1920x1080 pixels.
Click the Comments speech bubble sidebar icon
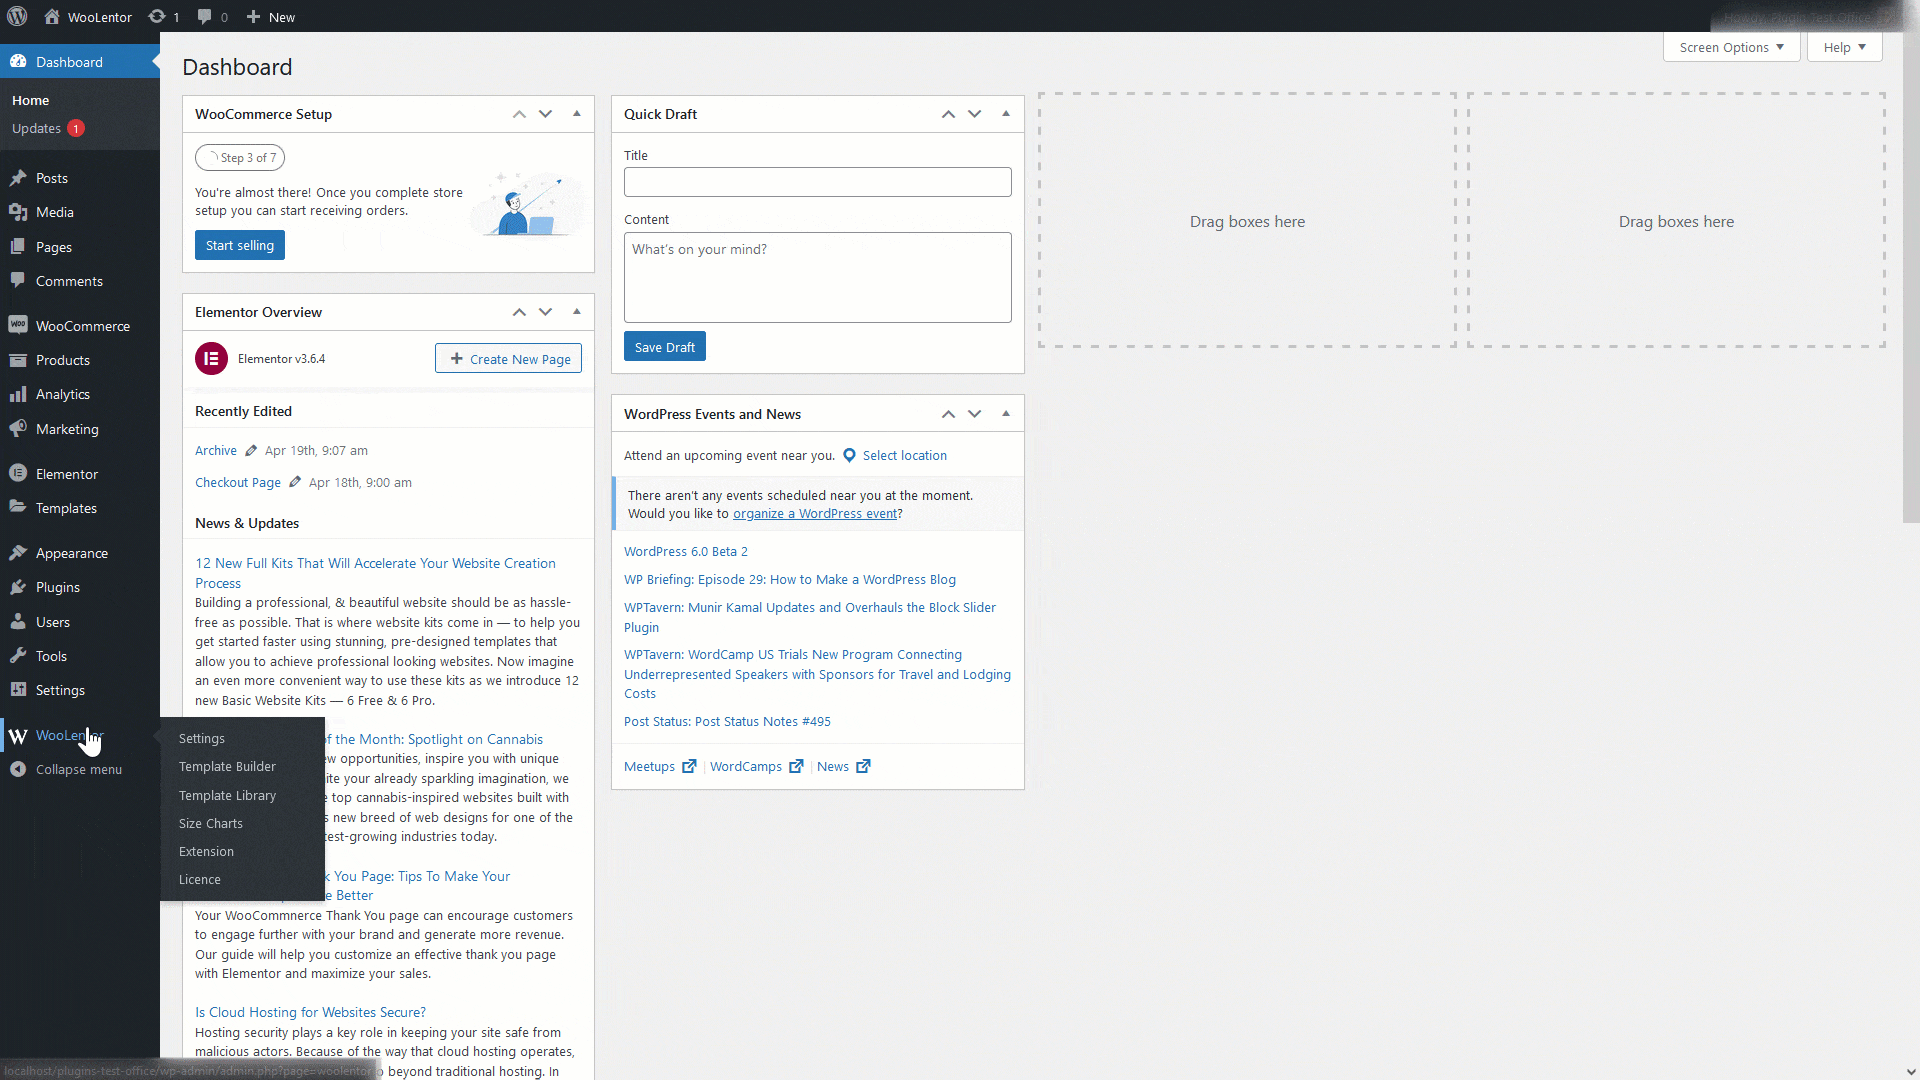click(18, 281)
